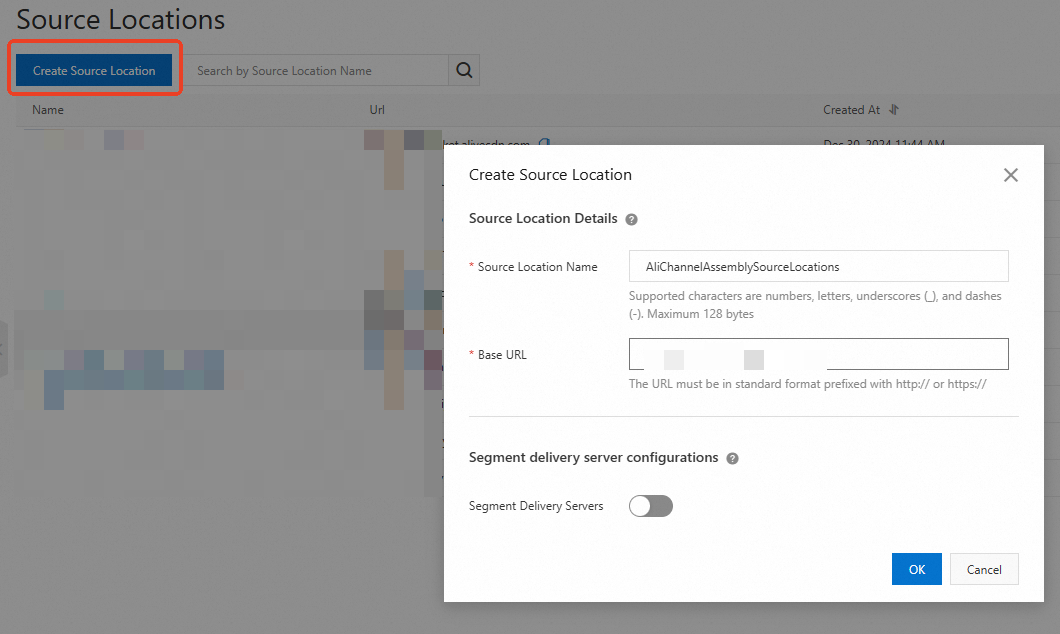Expand the collapsed sidebar handle on left edge
The width and height of the screenshot is (1060, 634).
[x=3, y=350]
